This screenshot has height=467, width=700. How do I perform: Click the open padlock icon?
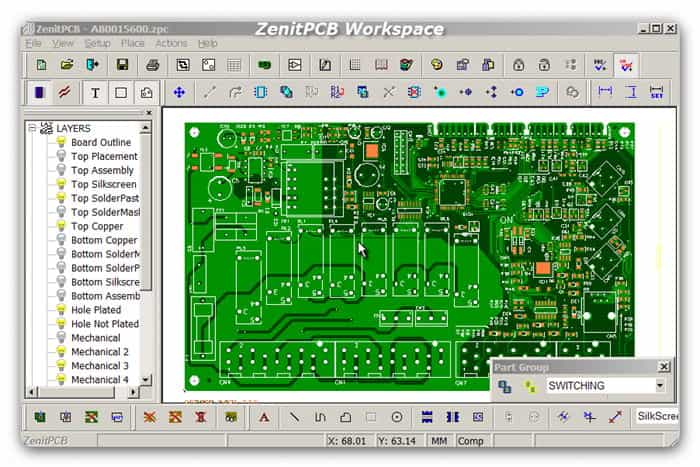(x=544, y=66)
